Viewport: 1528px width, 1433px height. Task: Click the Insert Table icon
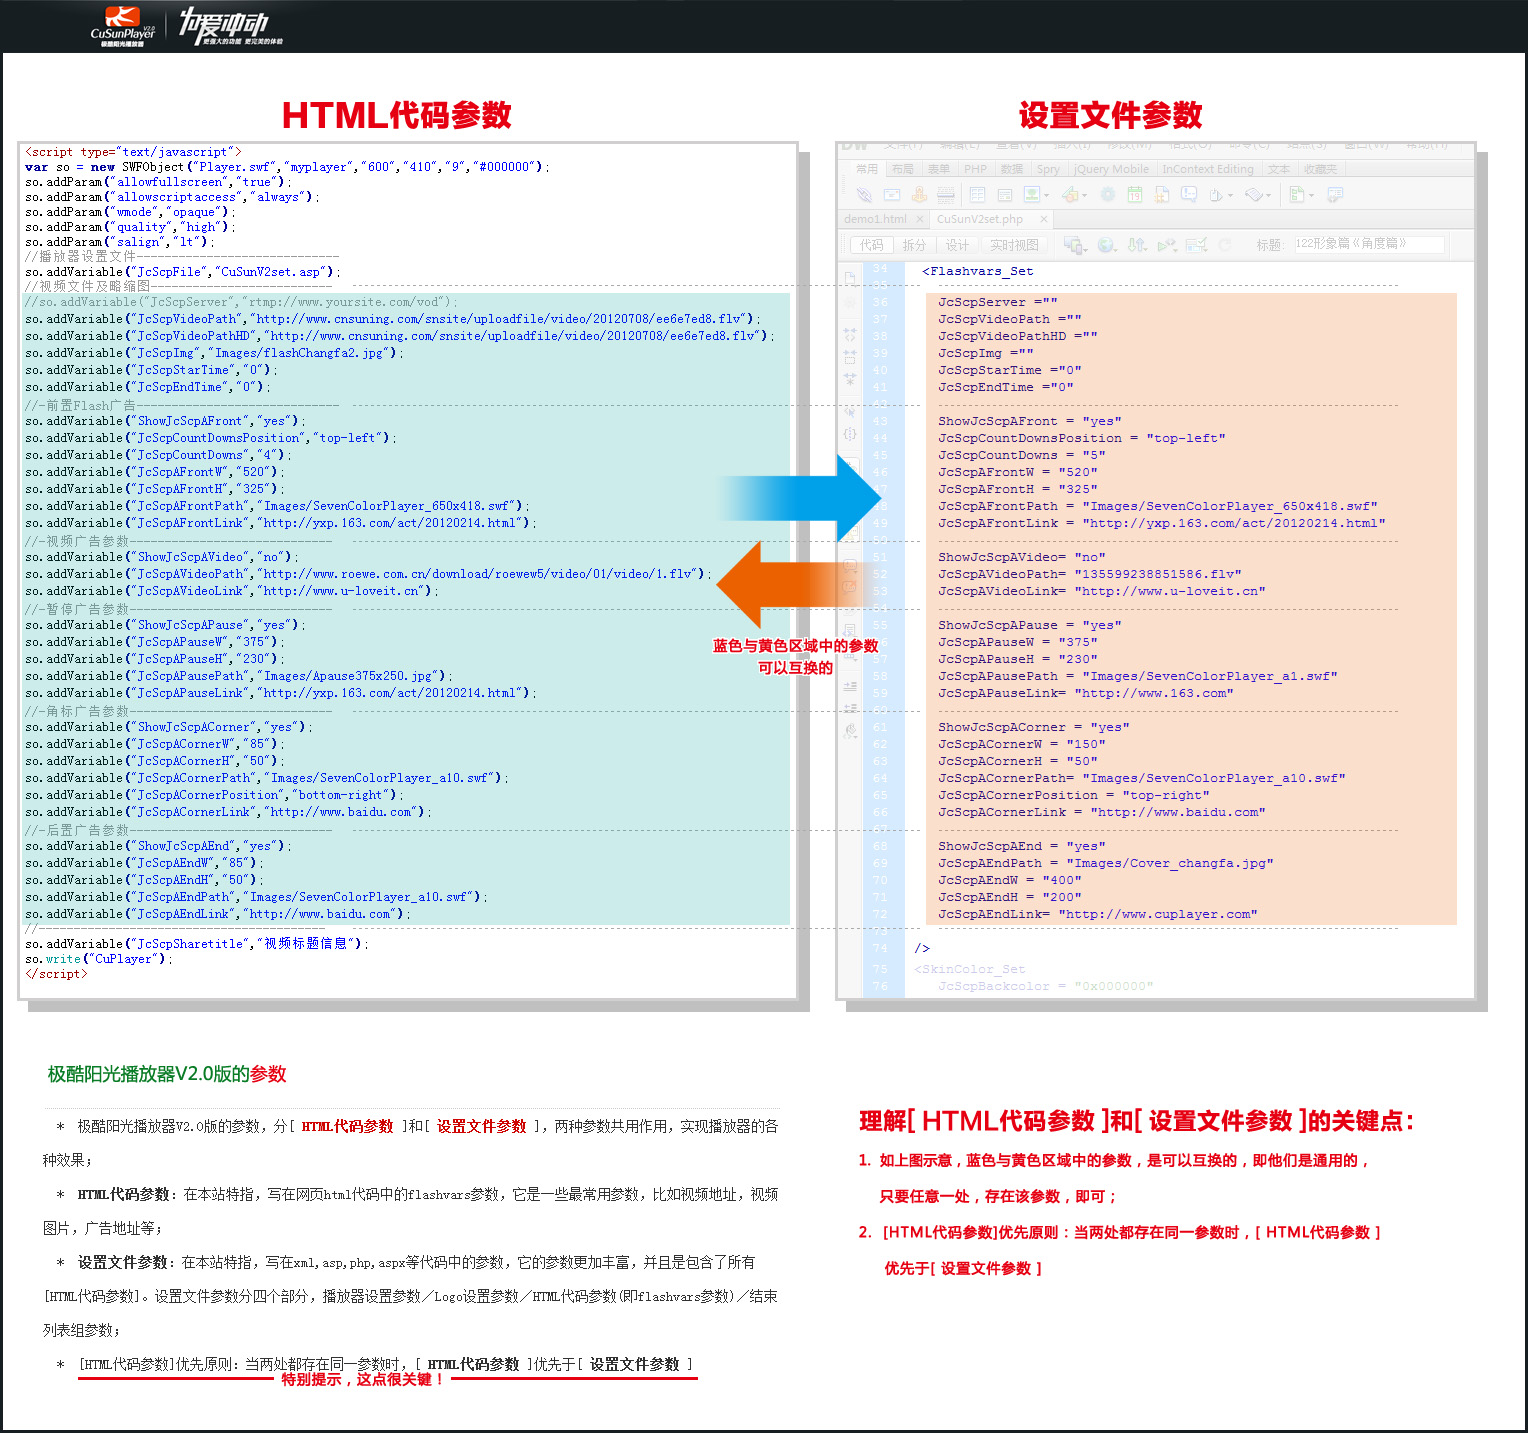point(977,195)
